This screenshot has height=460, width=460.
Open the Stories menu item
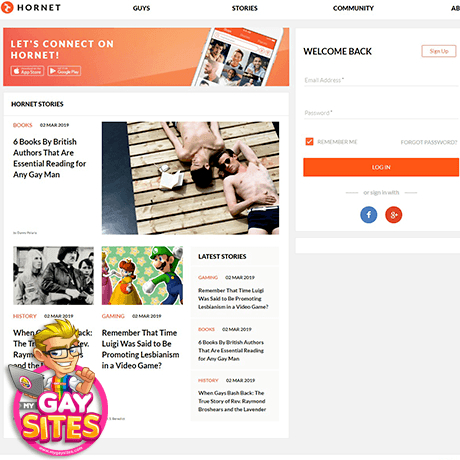pos(245,8)
